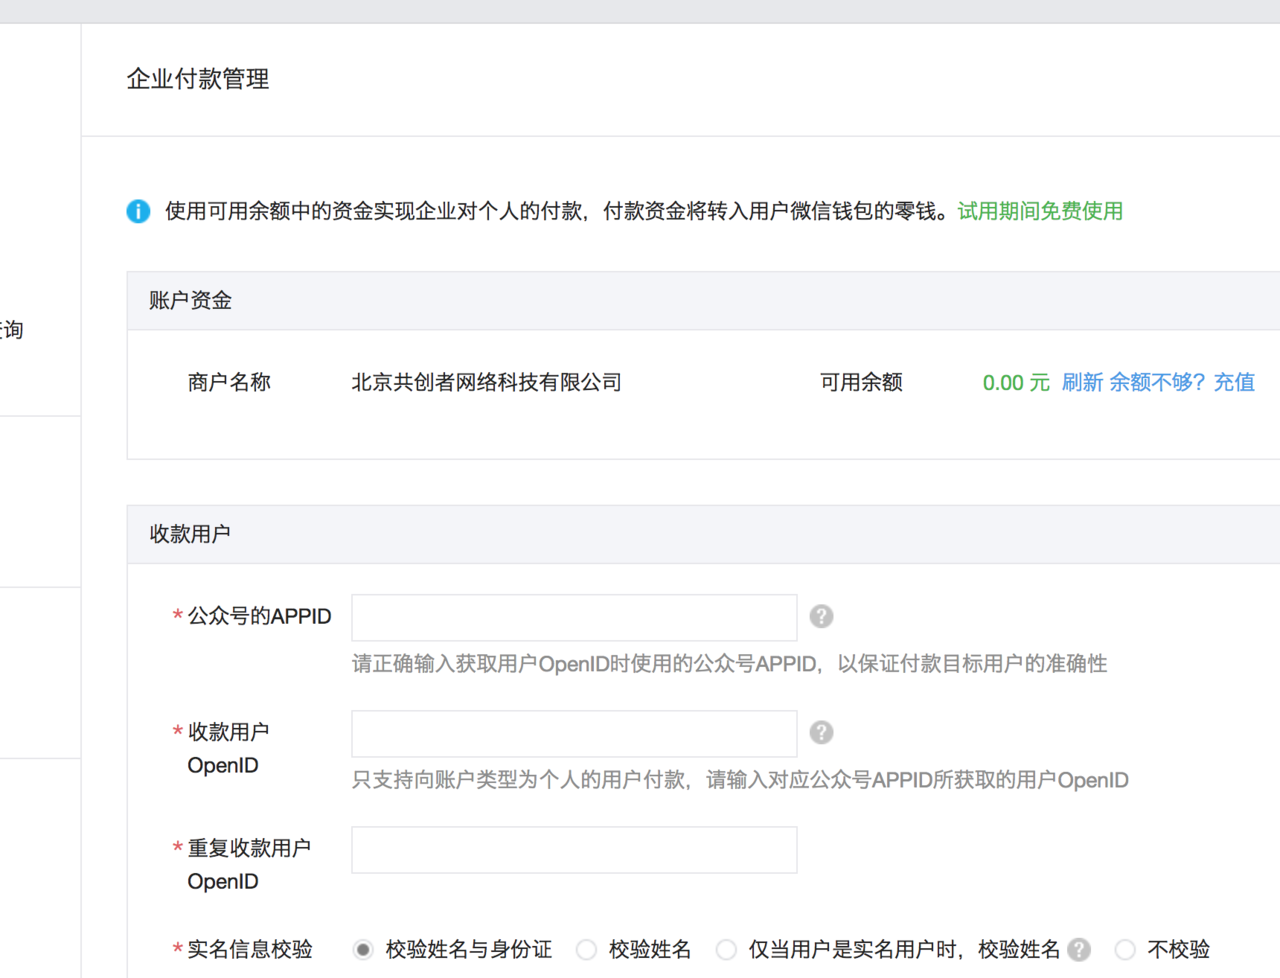
Task: Click the question mark beside 收款用户 OpenID field
Action: click(821, 732)
